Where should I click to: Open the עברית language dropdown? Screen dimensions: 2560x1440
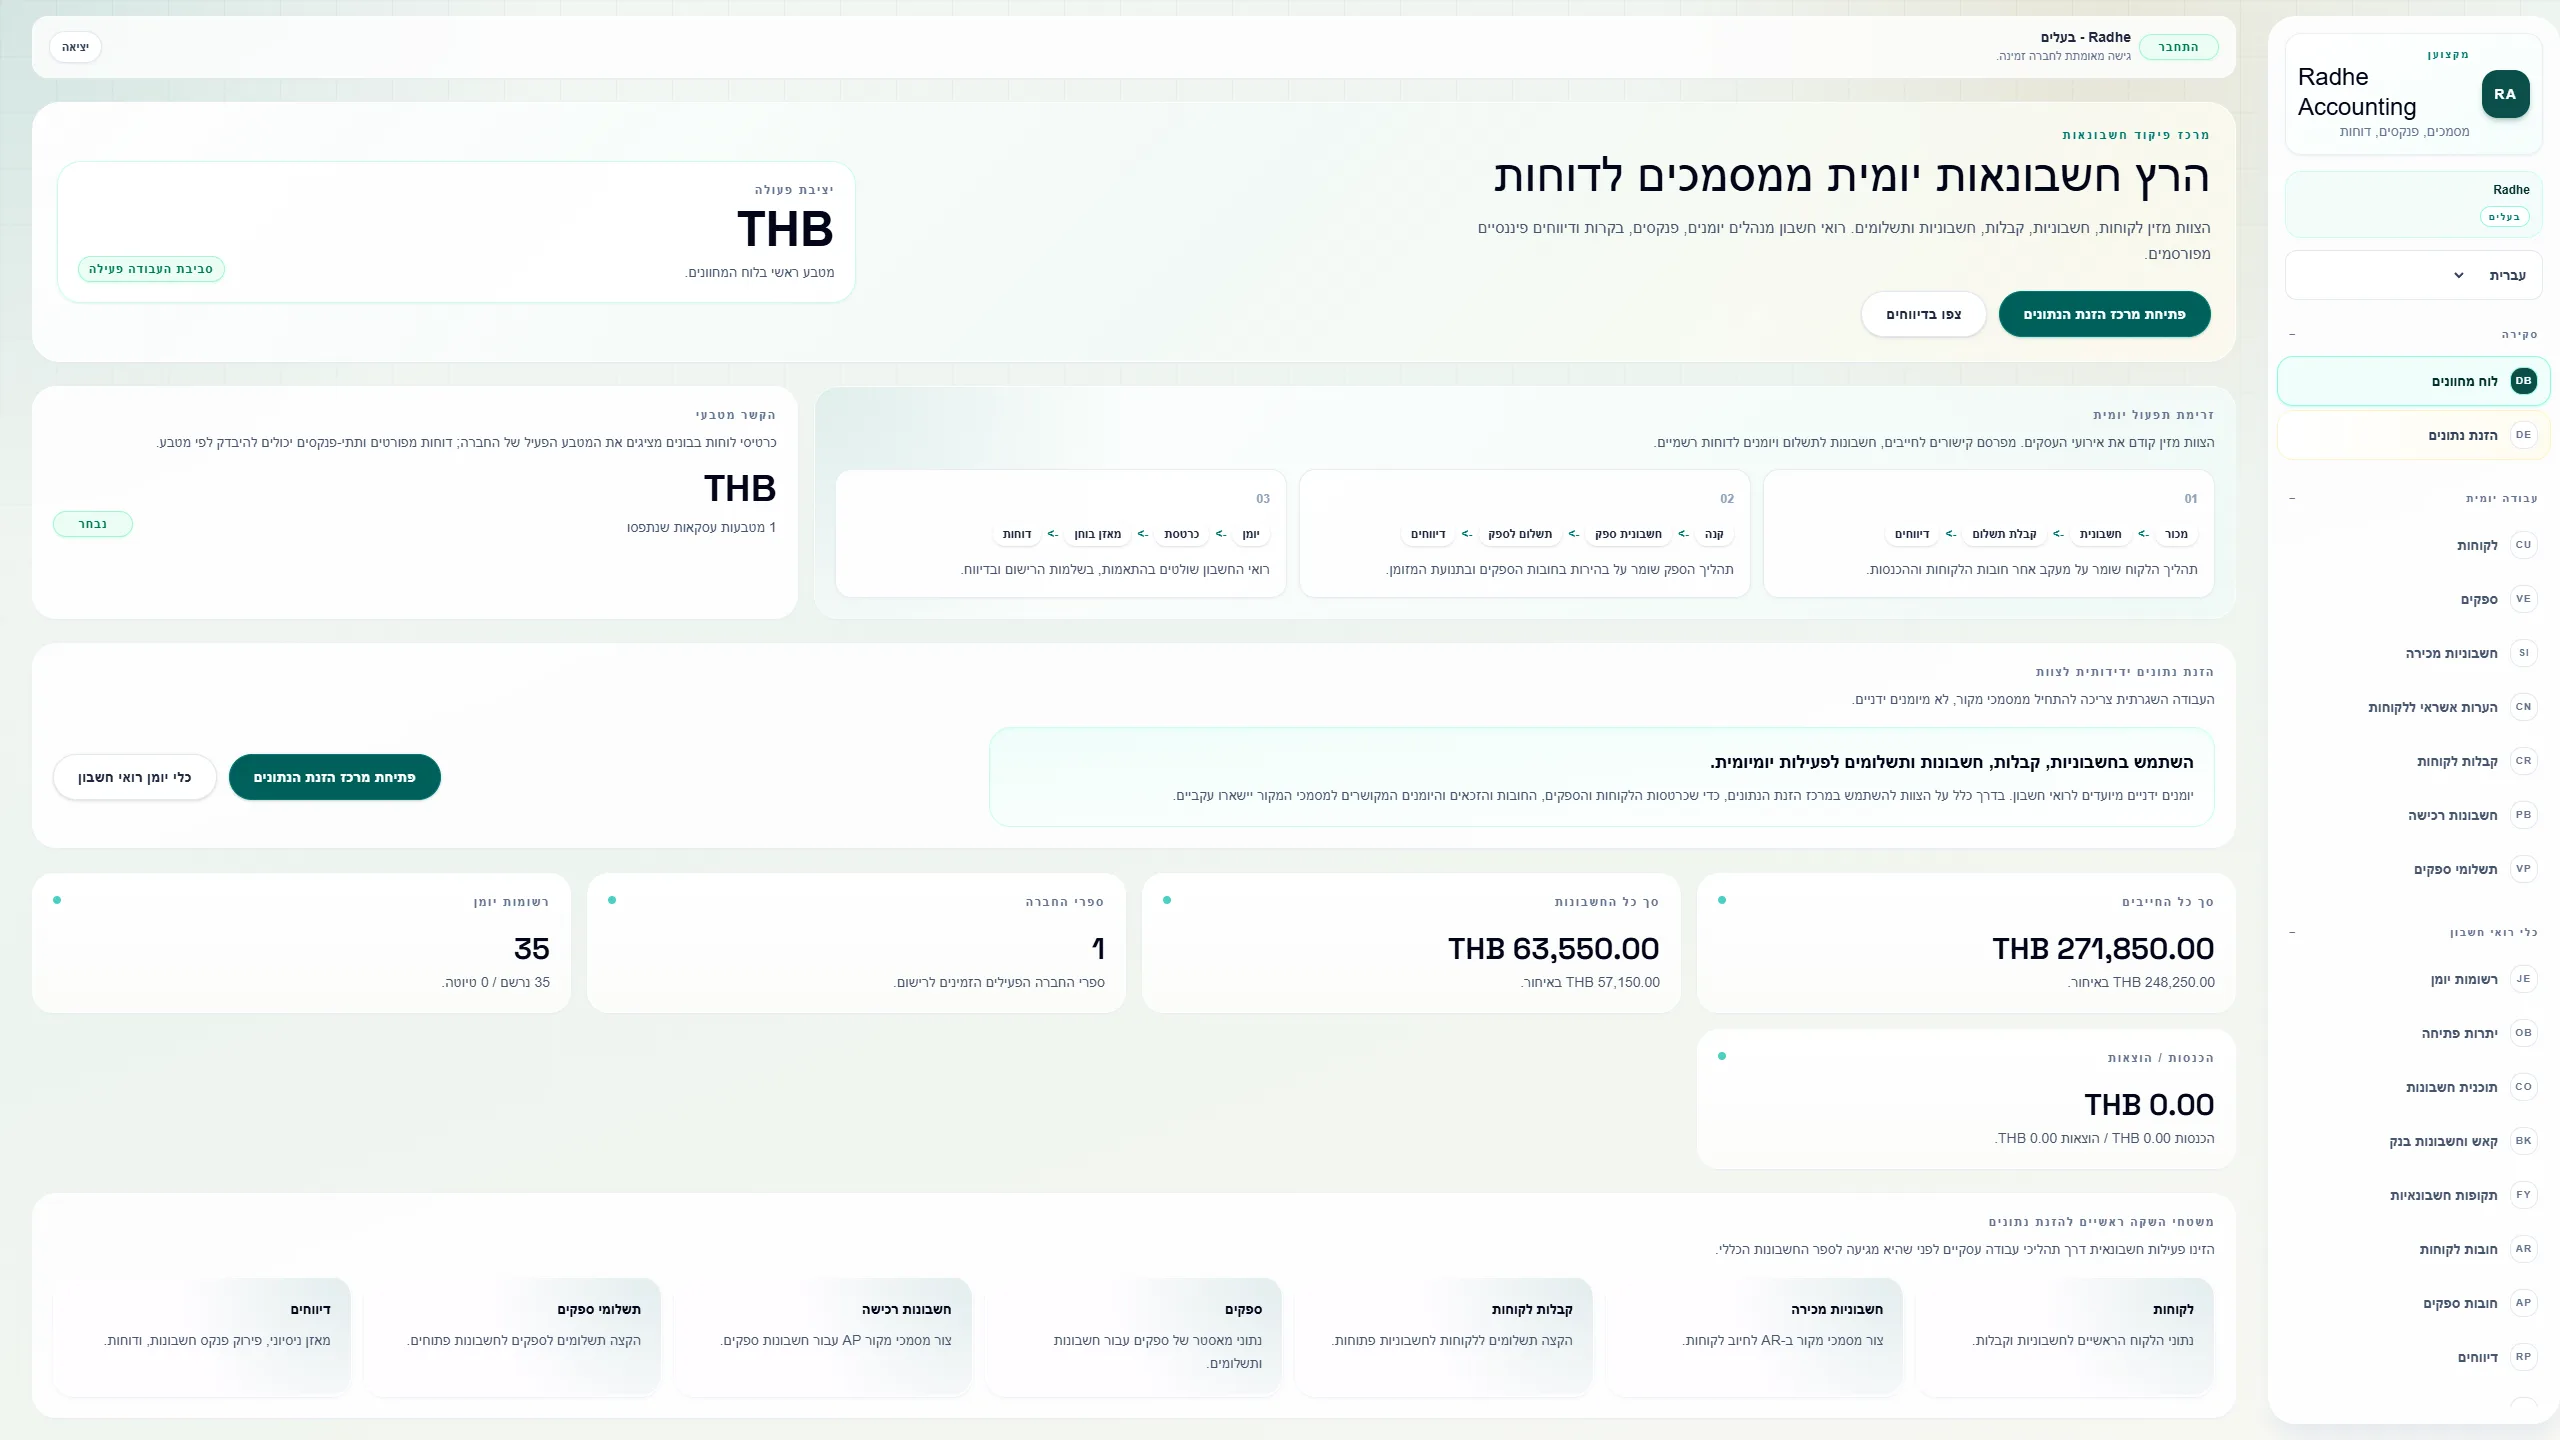2413,275
